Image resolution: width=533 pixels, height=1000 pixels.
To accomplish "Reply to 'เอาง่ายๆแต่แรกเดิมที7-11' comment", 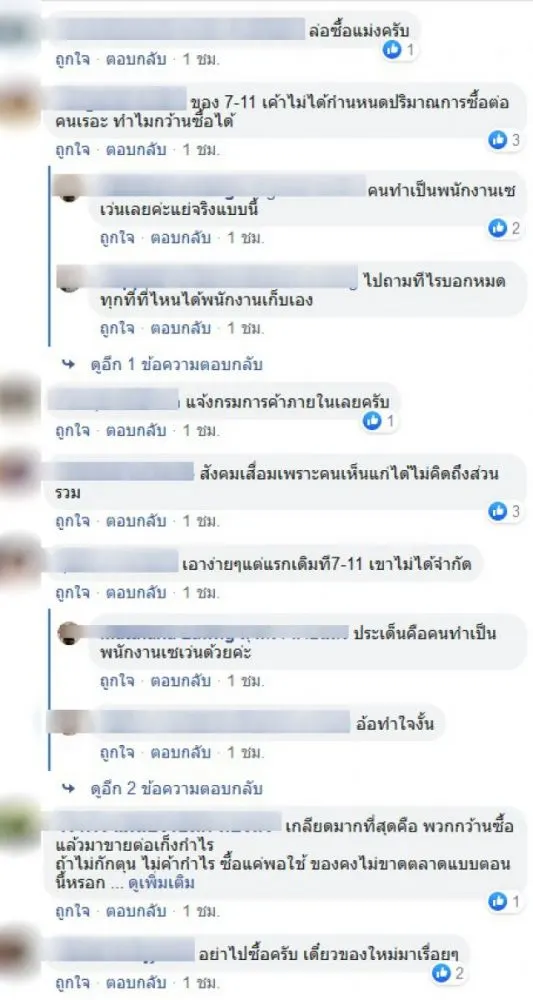I will tap(136, 592).
